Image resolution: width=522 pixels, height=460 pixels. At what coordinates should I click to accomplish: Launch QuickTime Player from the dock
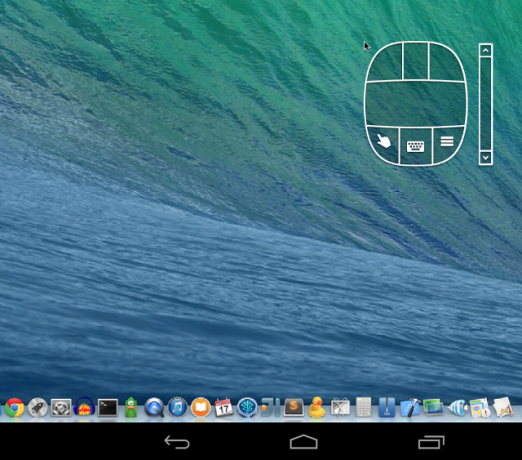pos(154,407)
